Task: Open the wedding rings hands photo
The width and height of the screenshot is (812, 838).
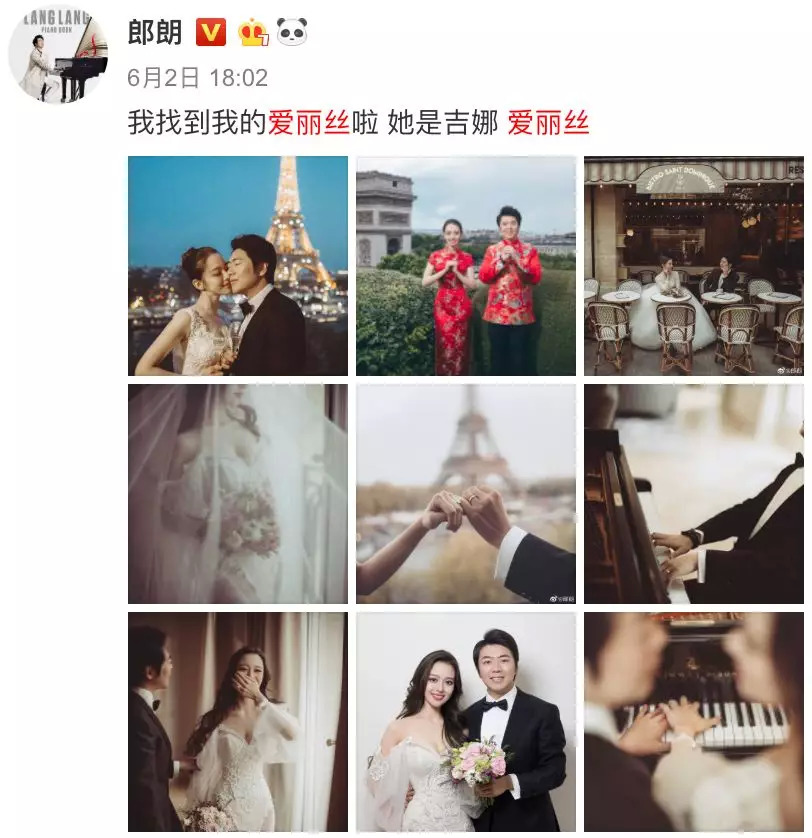Action: [466, 494]
